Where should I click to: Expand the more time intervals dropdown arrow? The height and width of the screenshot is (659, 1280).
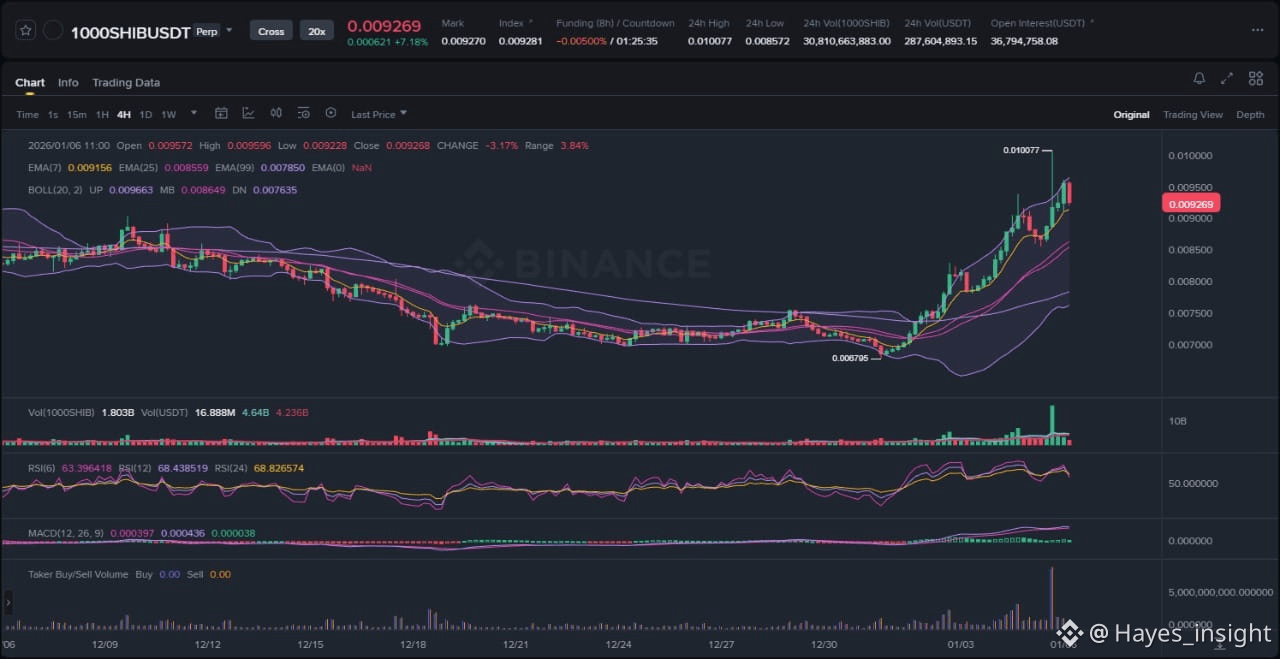click(194, 113)
